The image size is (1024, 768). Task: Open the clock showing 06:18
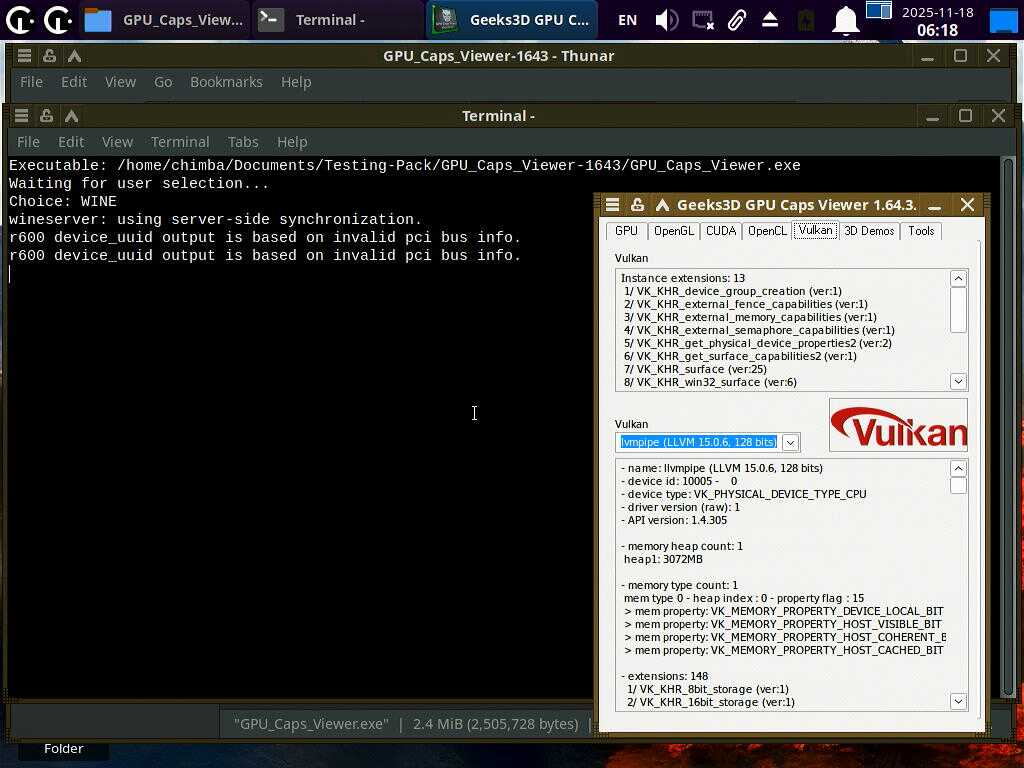point(937,21)
